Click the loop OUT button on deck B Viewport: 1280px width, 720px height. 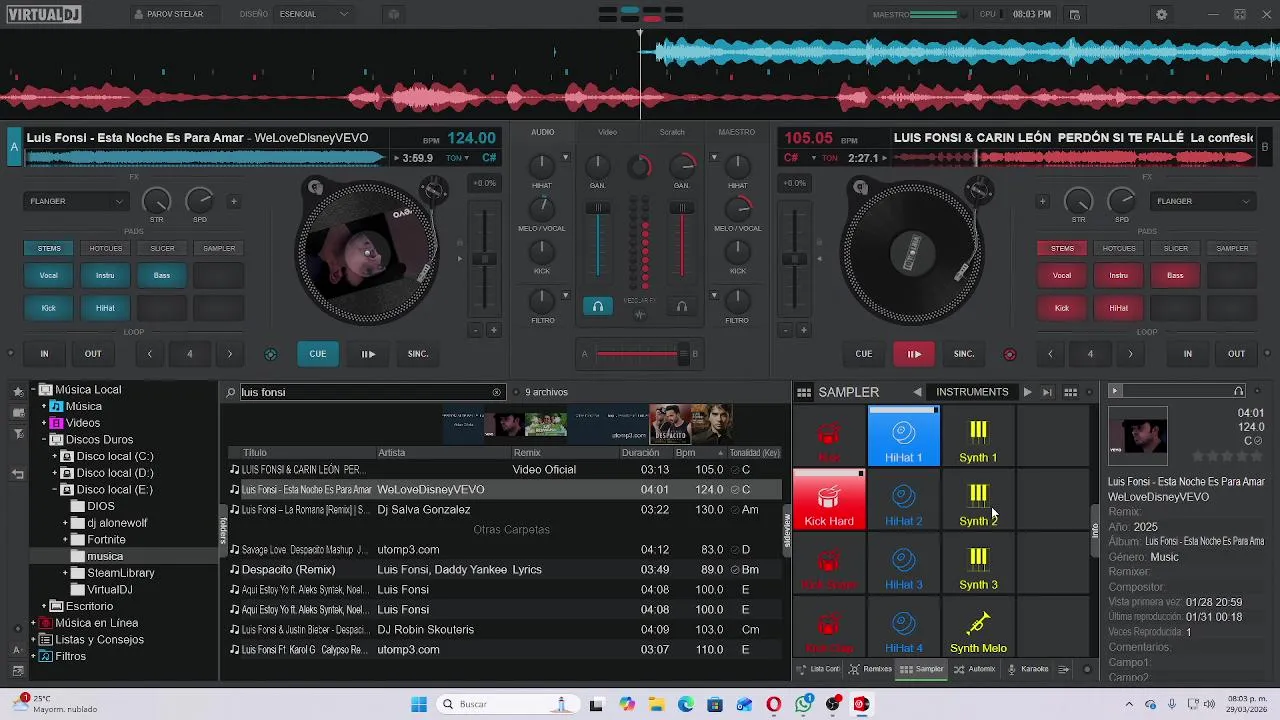point(1237,354)
